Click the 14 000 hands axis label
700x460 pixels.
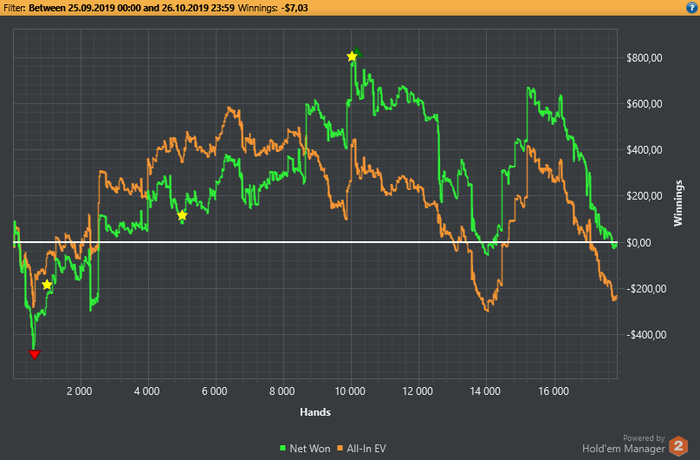click(x=485, y=391)
